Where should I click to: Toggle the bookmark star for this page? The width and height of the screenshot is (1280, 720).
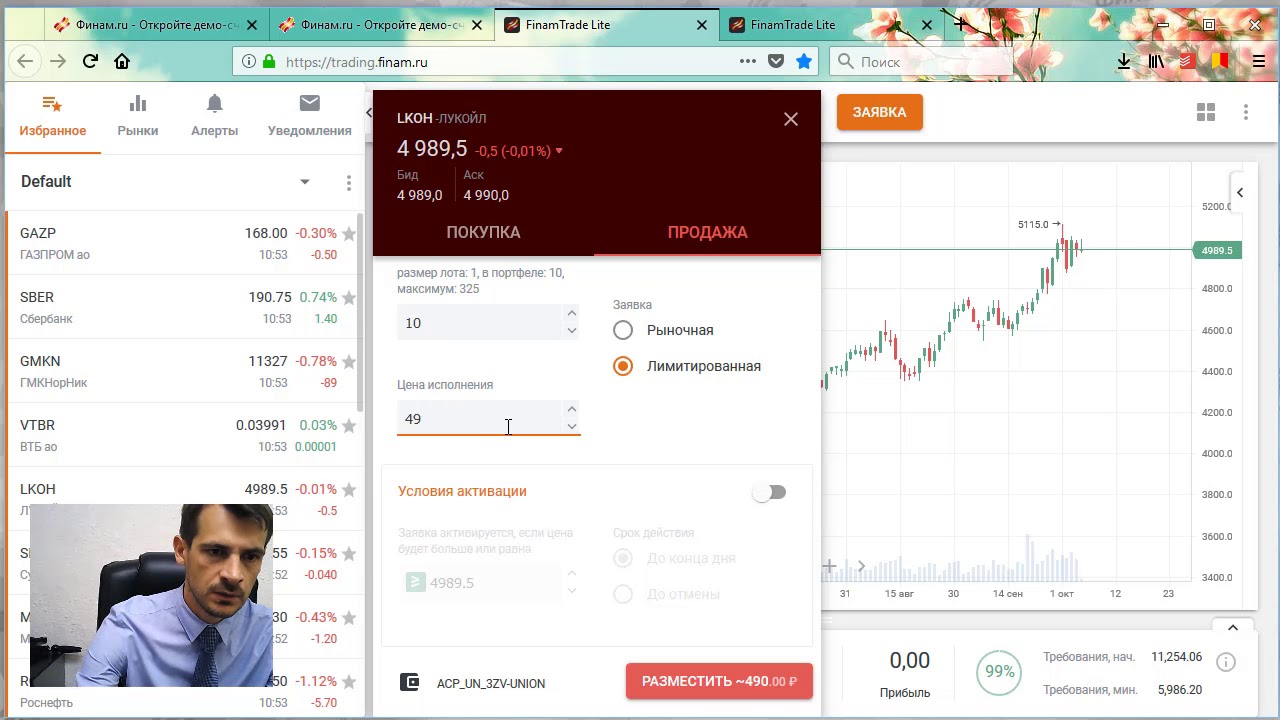click(x=804, y=61)
